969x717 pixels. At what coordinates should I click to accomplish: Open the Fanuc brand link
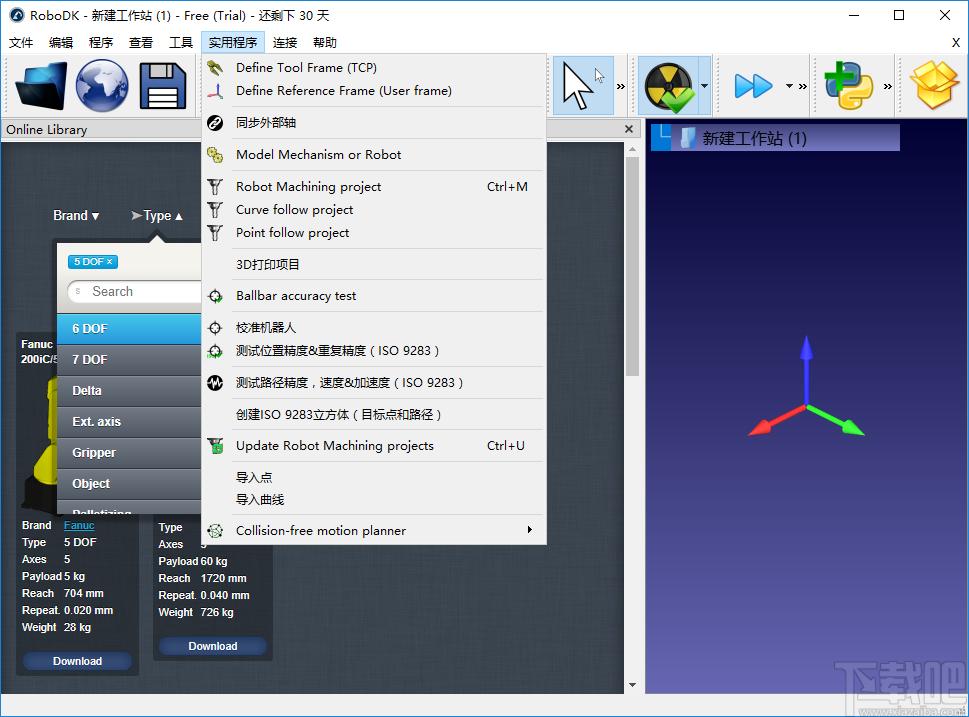click(x=79, y=525)
